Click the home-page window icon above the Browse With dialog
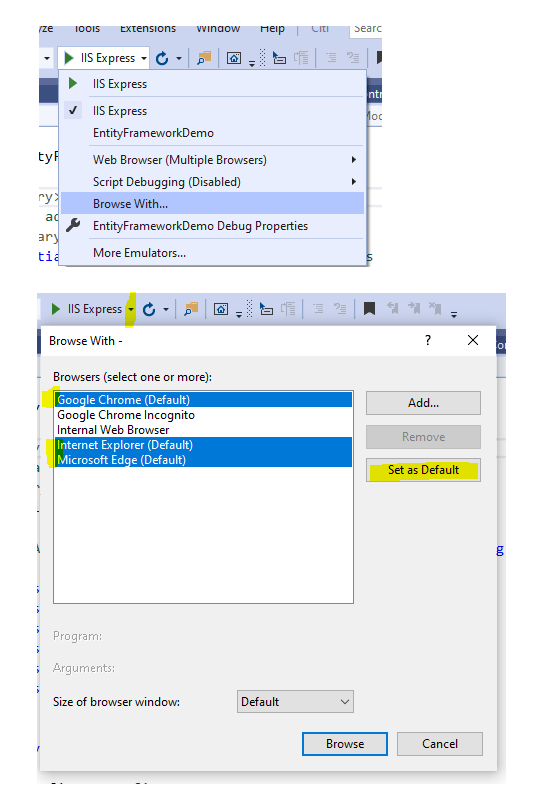 (221, 309)
